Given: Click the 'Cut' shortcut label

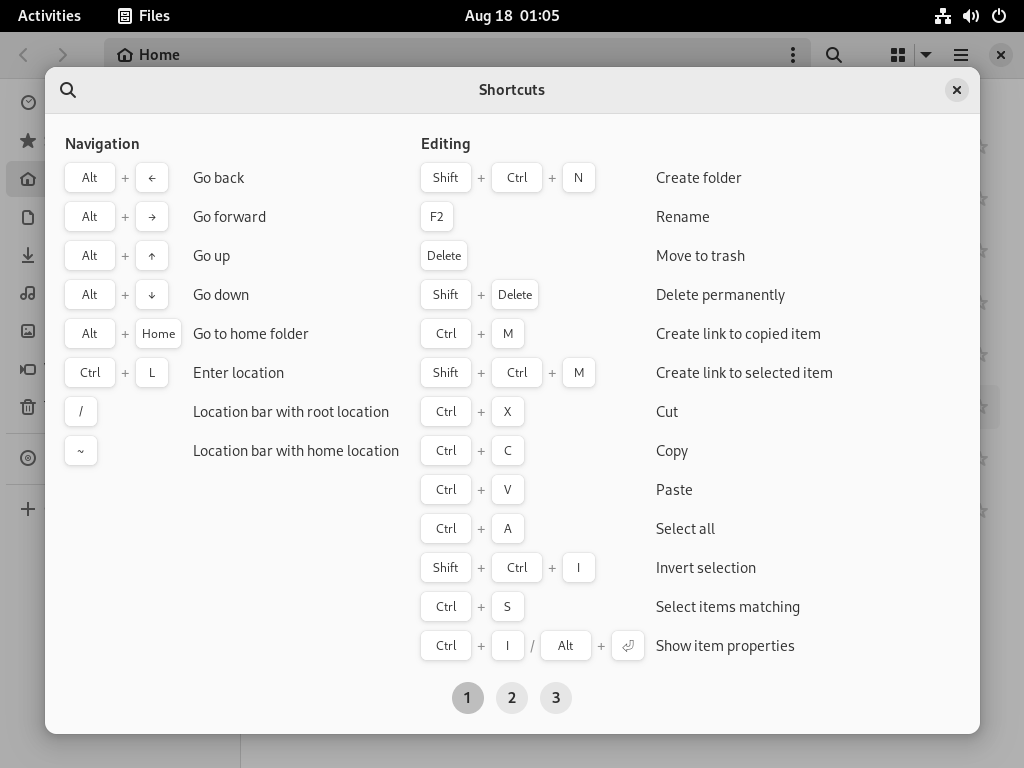Looking at the screenshot, I should [667, 412].
